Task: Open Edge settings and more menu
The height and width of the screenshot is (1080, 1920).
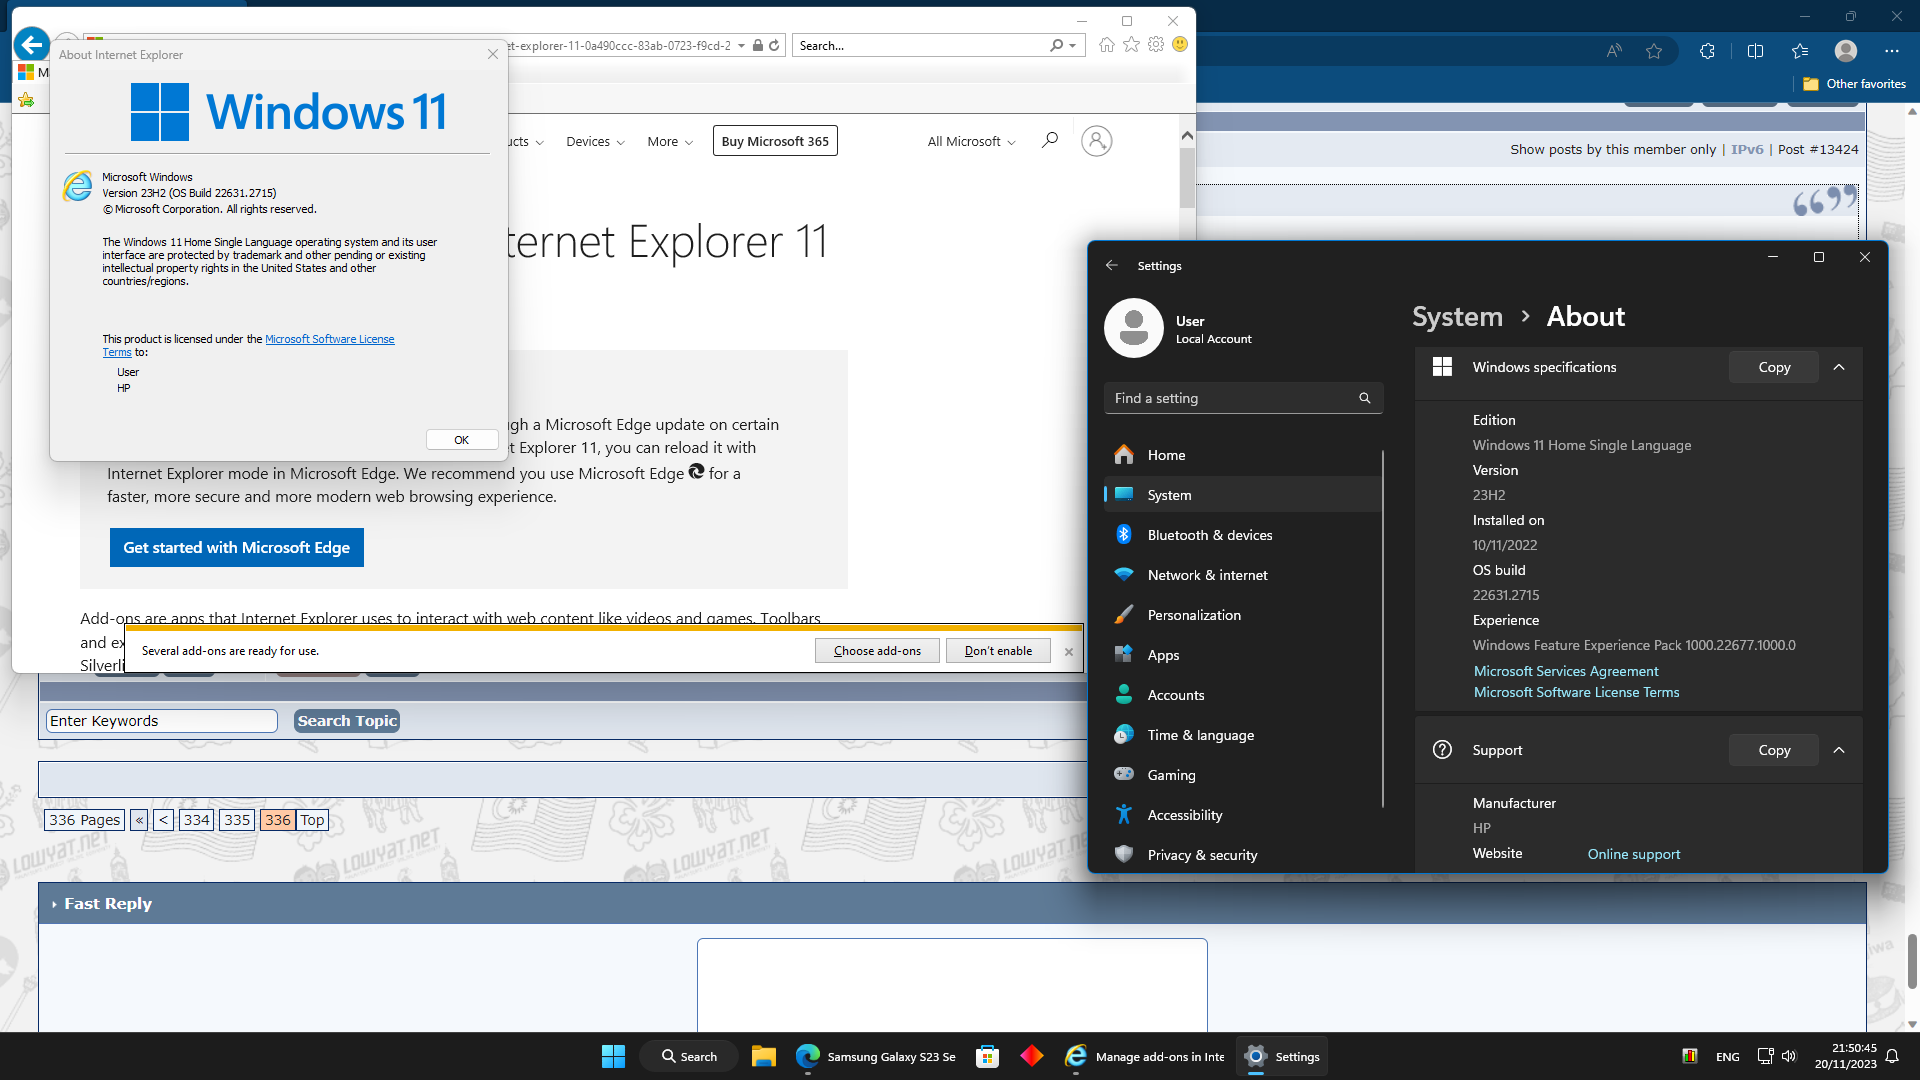Action: (x=1891, y=51)
